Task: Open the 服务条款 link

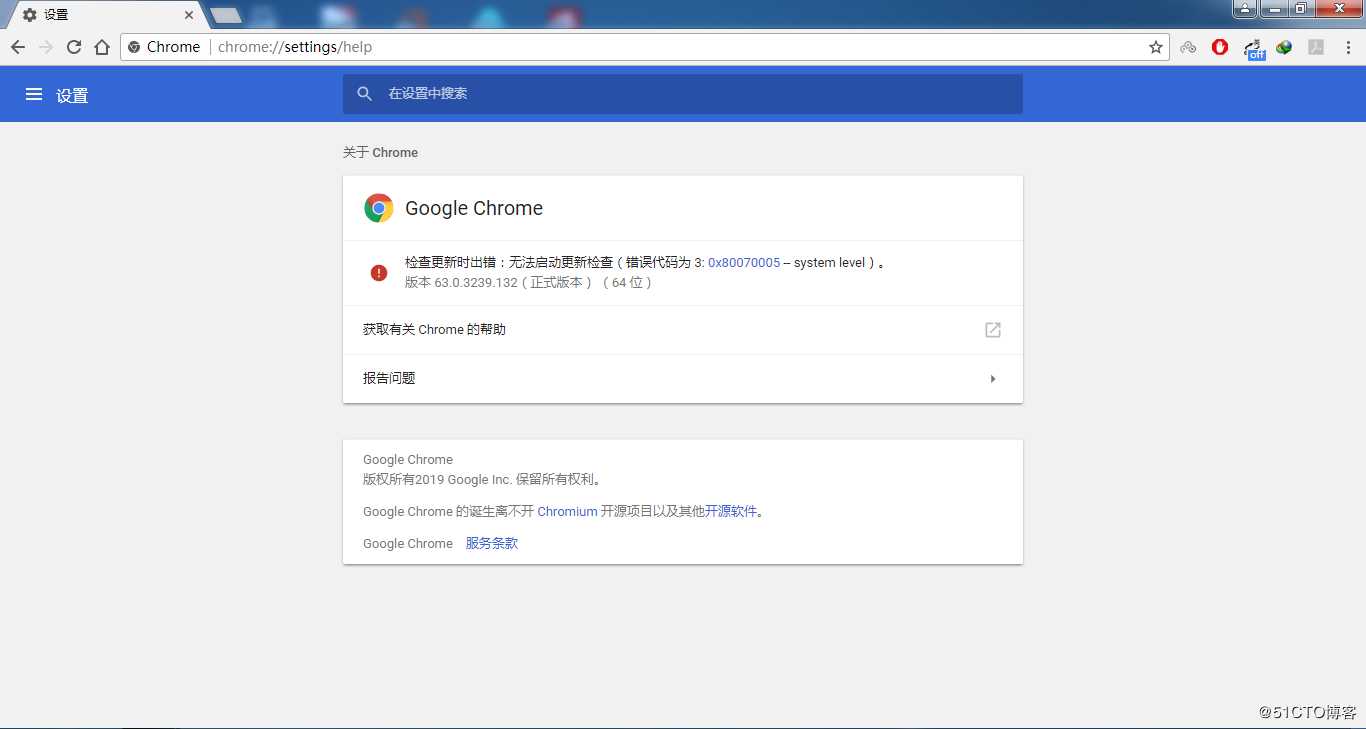Action: (492, 543)
